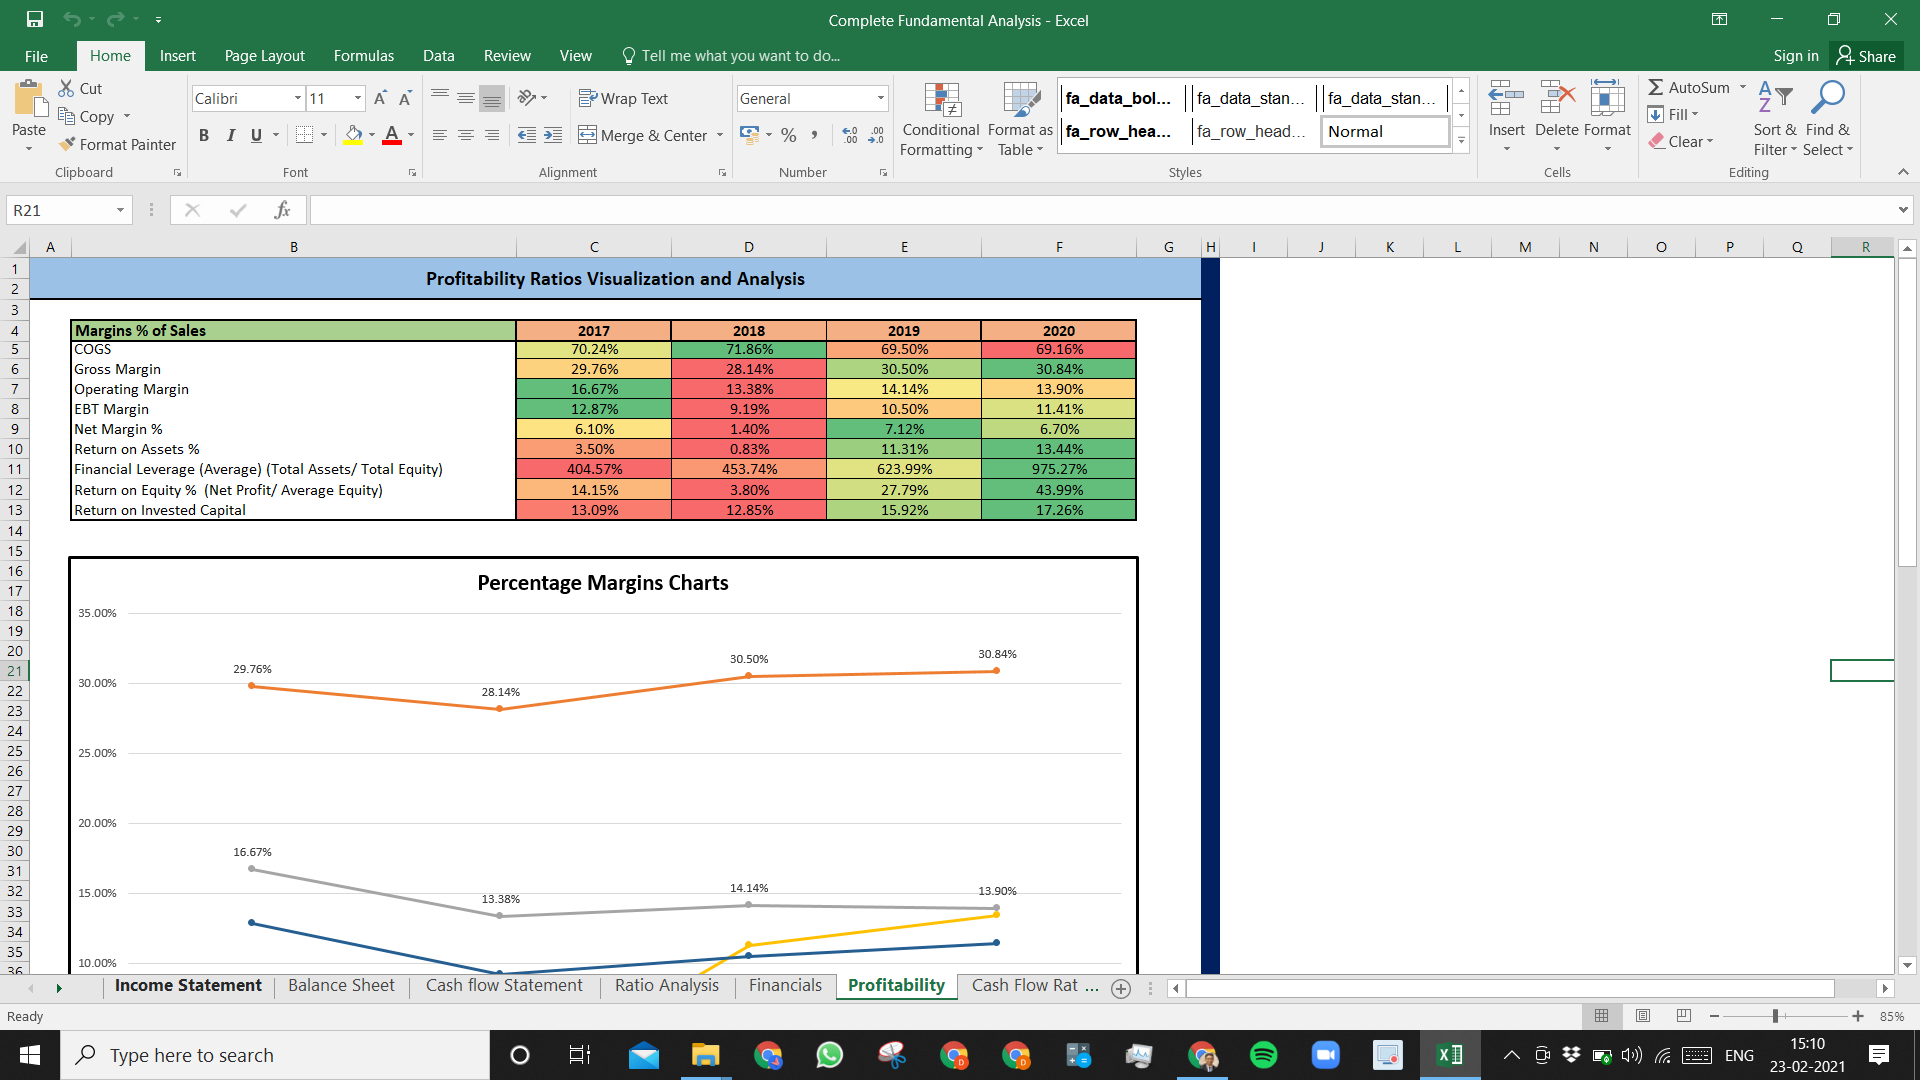Screen dimensions: 1920x1080
Task: Switch to Page Break Preview in status bar
Action: click(1684, 1016)
